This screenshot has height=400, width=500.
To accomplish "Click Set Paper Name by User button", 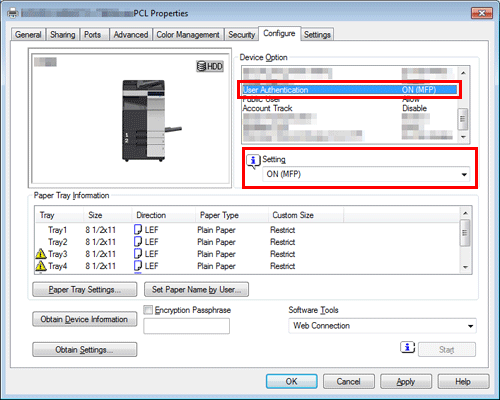I will (x=196, y=289).
